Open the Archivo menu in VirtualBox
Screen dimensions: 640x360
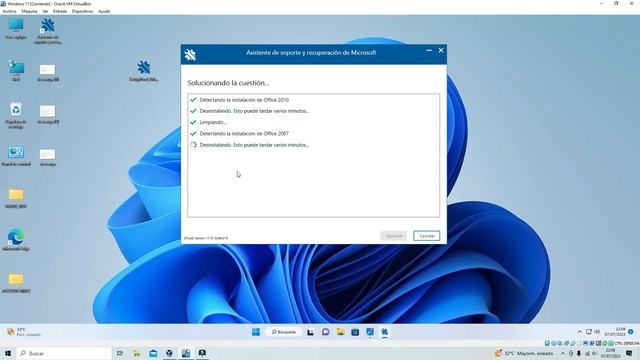coord(9,11)
